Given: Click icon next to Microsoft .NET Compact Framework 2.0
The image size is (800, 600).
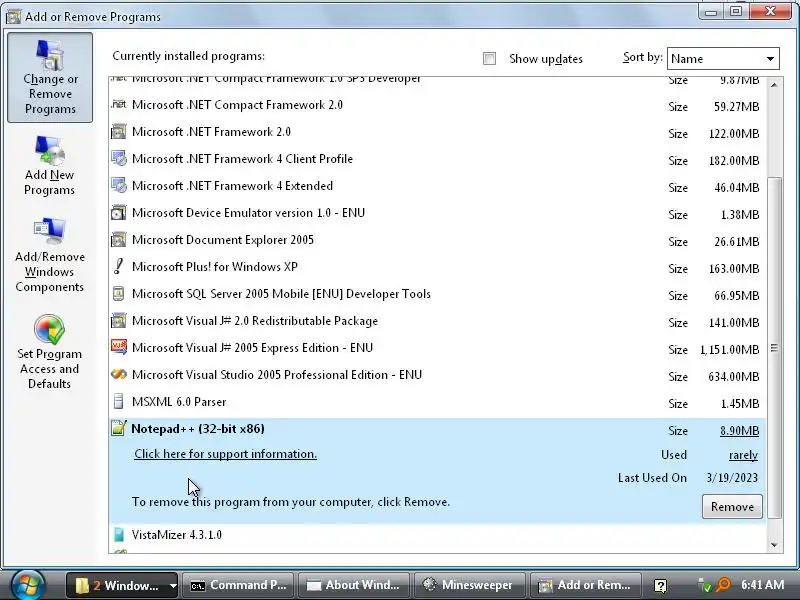Looking at the screenshot, I should pyautogui.click(x=118, y=105).
